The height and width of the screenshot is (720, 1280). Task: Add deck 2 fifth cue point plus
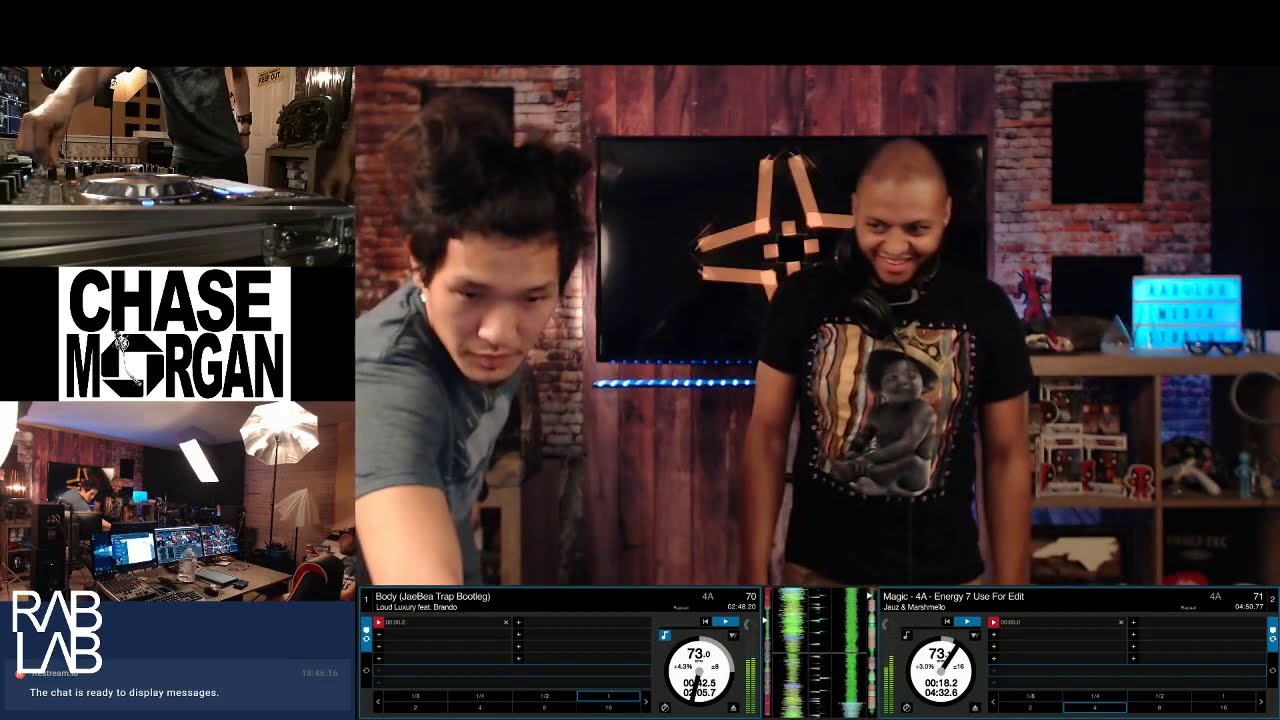tap(1133, 622)
